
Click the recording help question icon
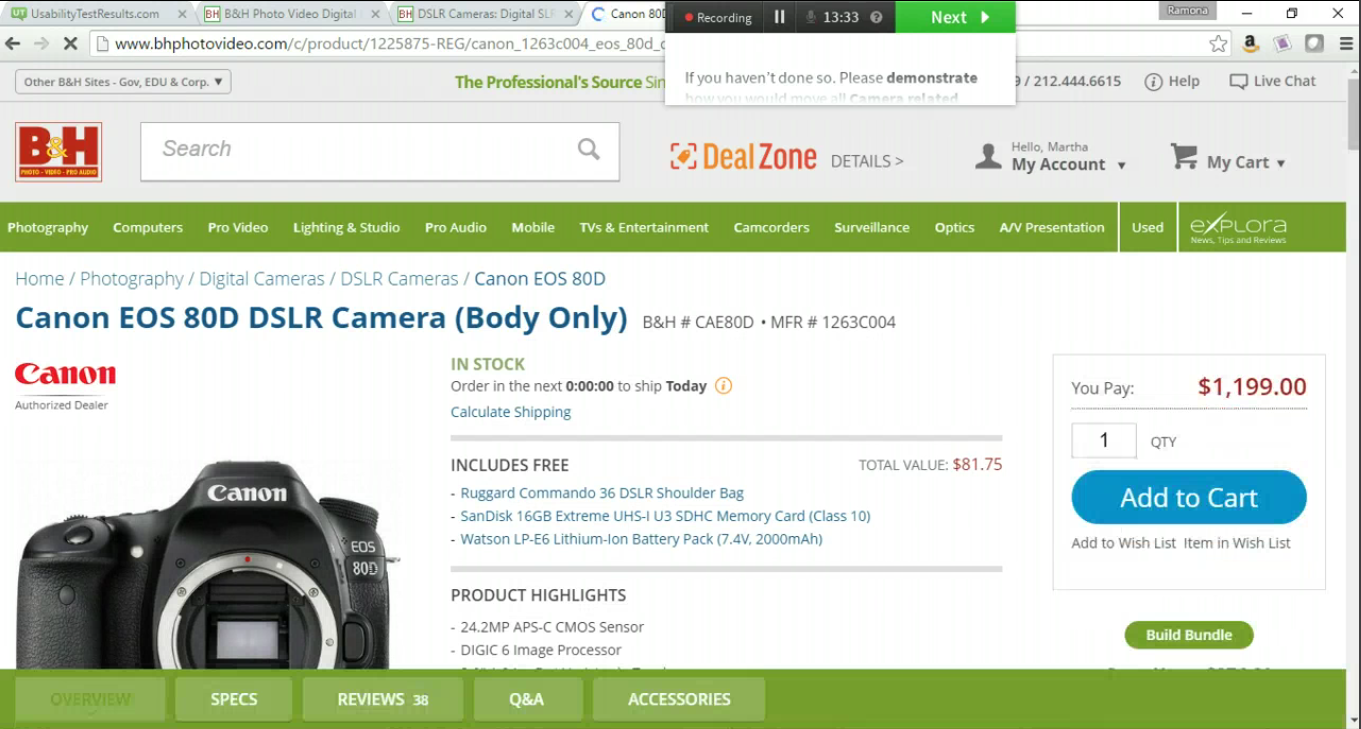pos(877,18)
